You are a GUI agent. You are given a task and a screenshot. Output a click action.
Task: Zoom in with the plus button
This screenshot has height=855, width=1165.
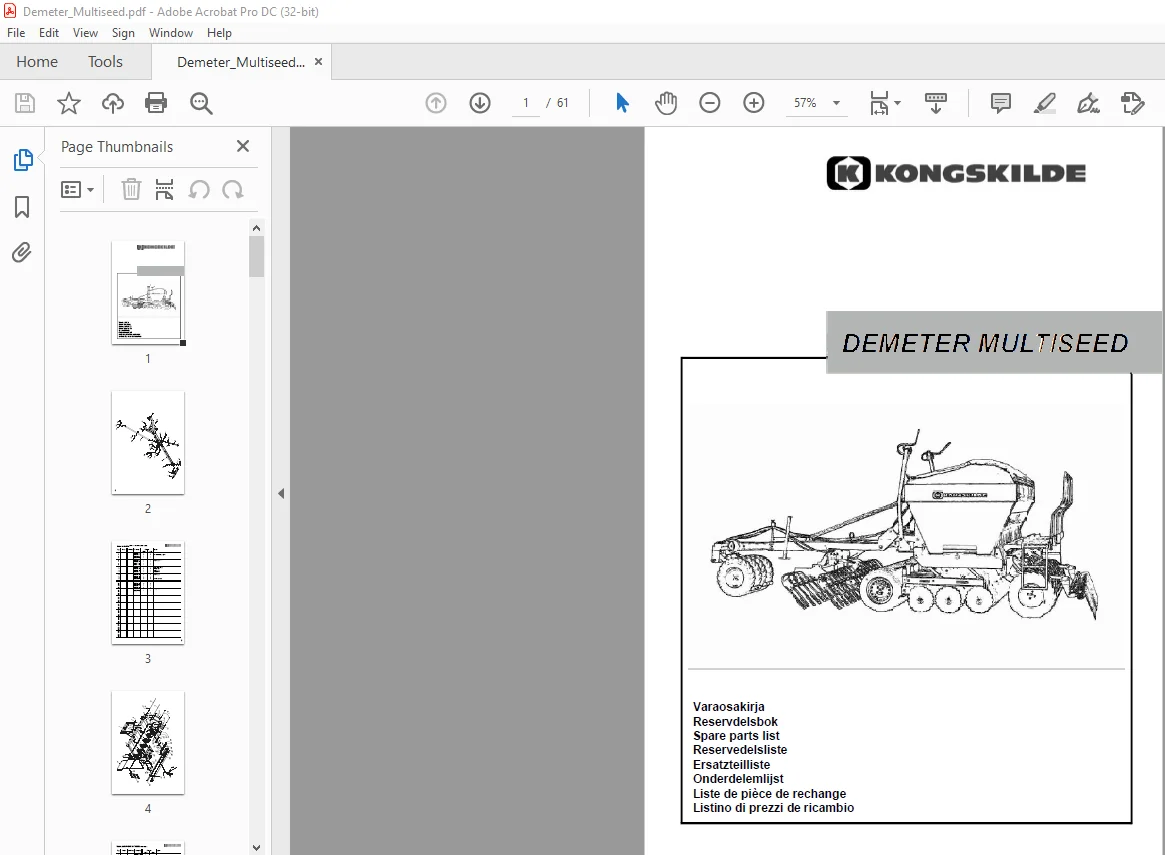[x=753, y=103]
